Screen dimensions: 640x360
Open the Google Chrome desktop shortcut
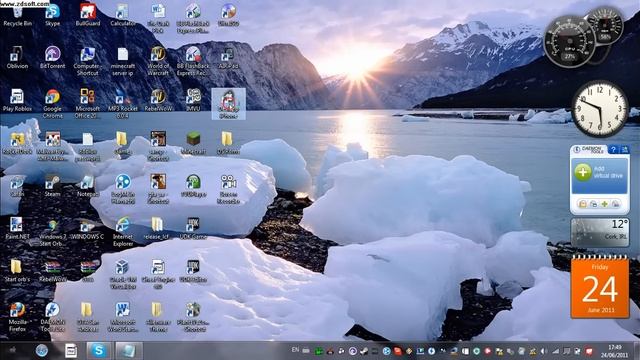click(x=53, y=104)
